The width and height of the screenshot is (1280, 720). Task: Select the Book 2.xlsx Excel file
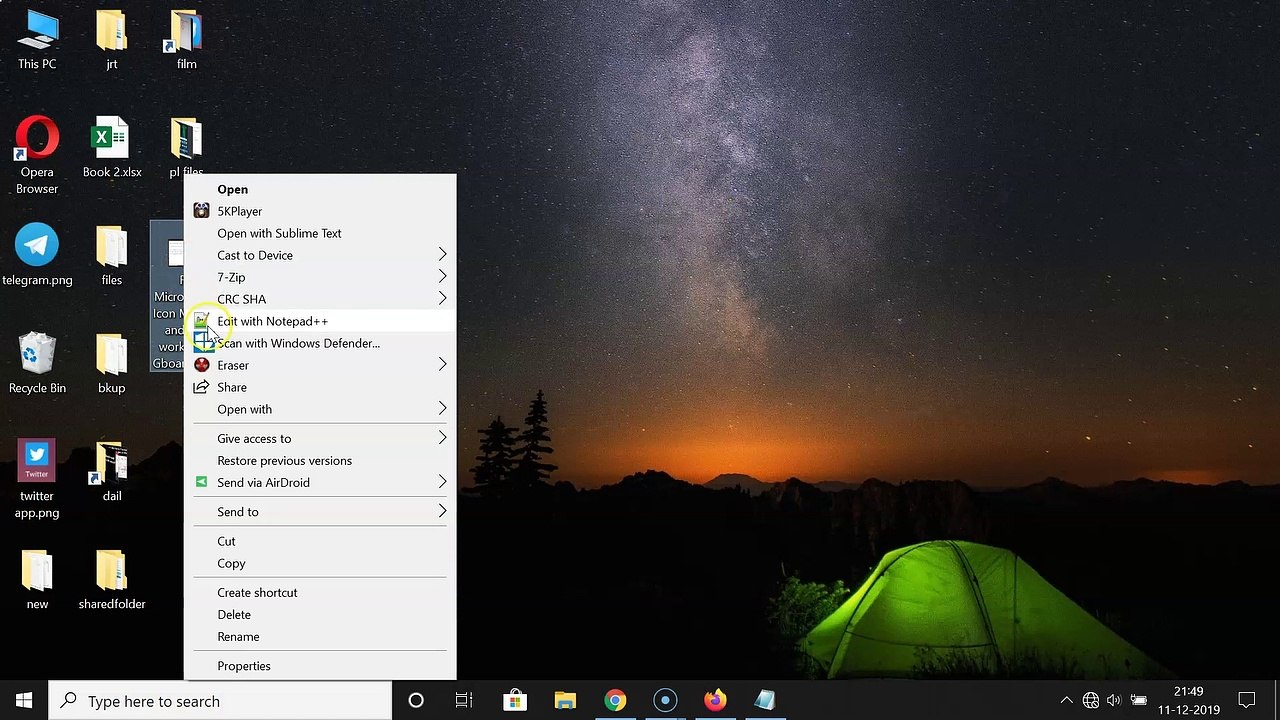coord(112,147)
